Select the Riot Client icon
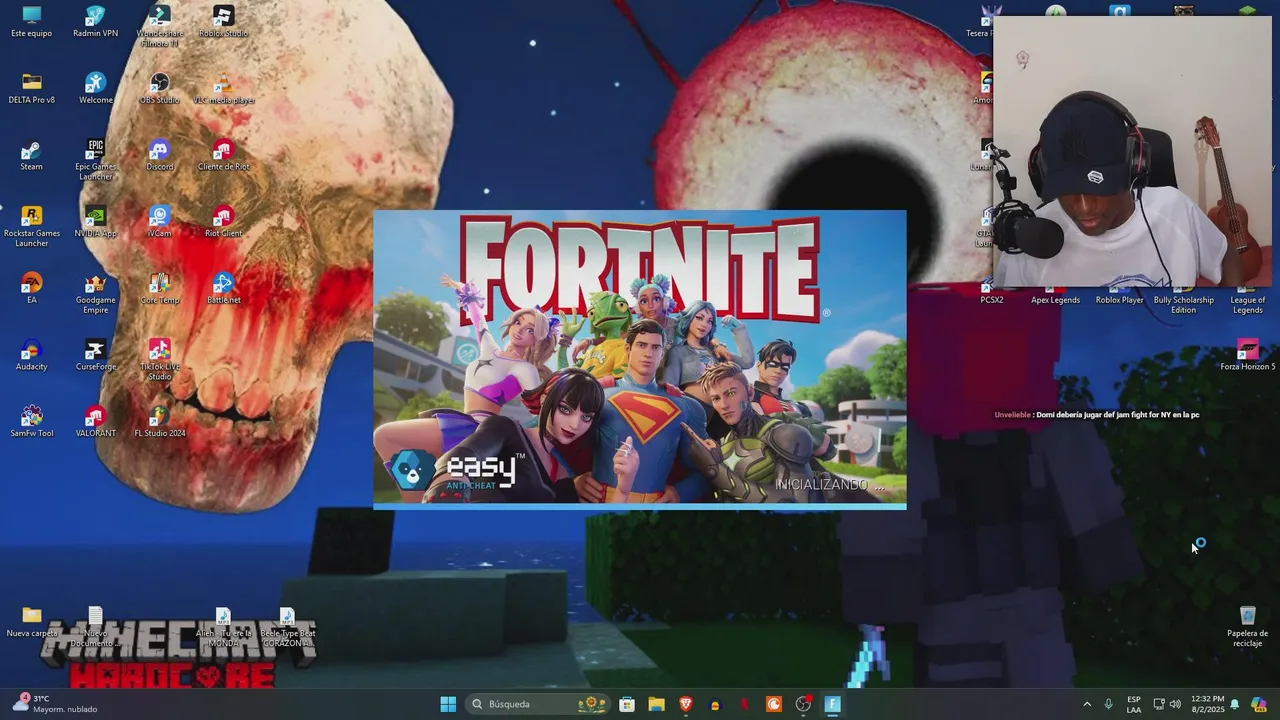This screenshot has width=1280, height=720. 223,222
